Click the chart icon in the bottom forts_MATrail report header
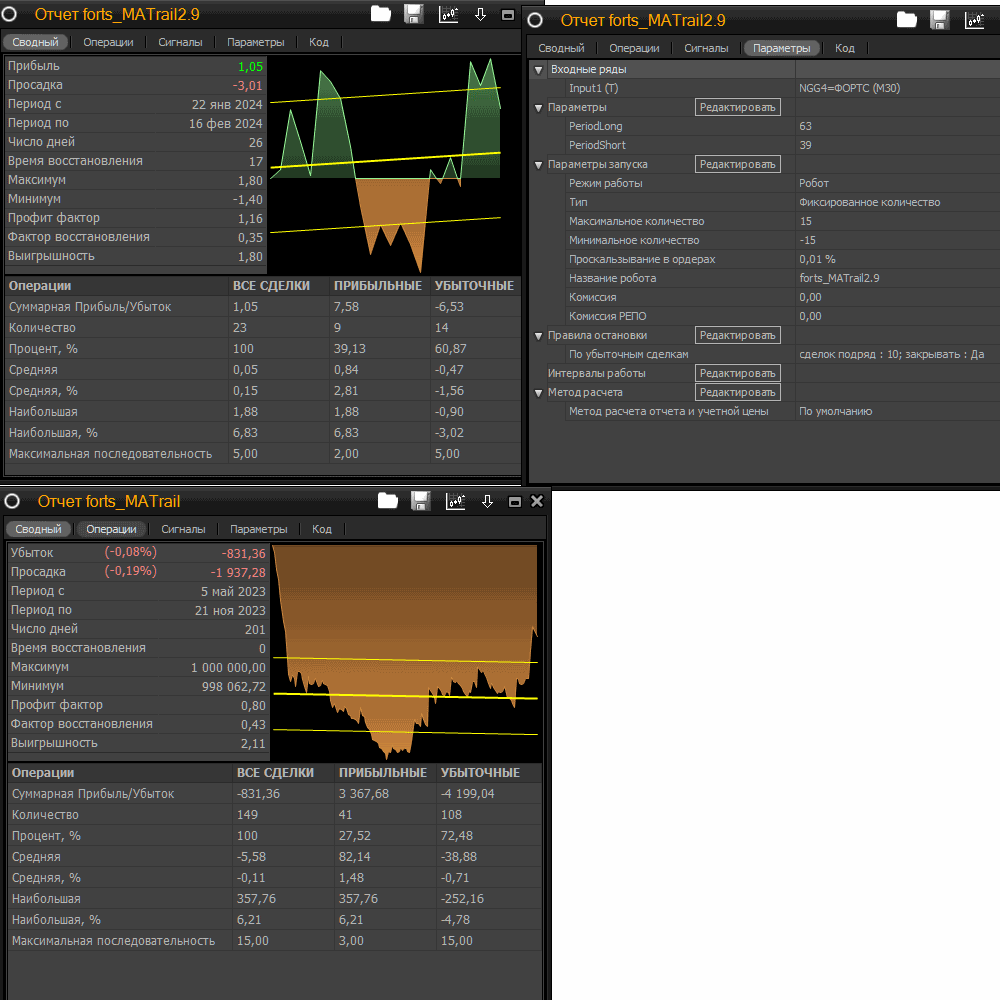This screenshot has height=1000, width=1000. (455, 501)
